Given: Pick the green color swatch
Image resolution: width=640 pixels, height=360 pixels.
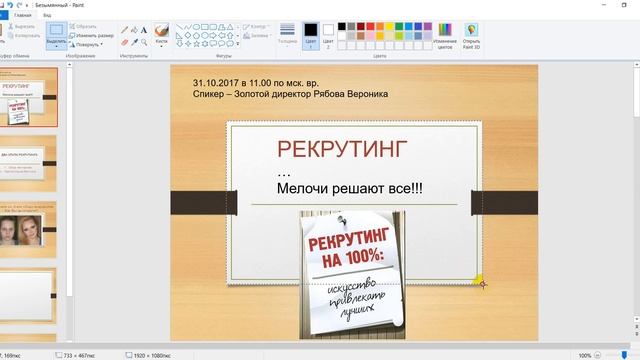Looking at the screenshot, I should coord(399,27).
